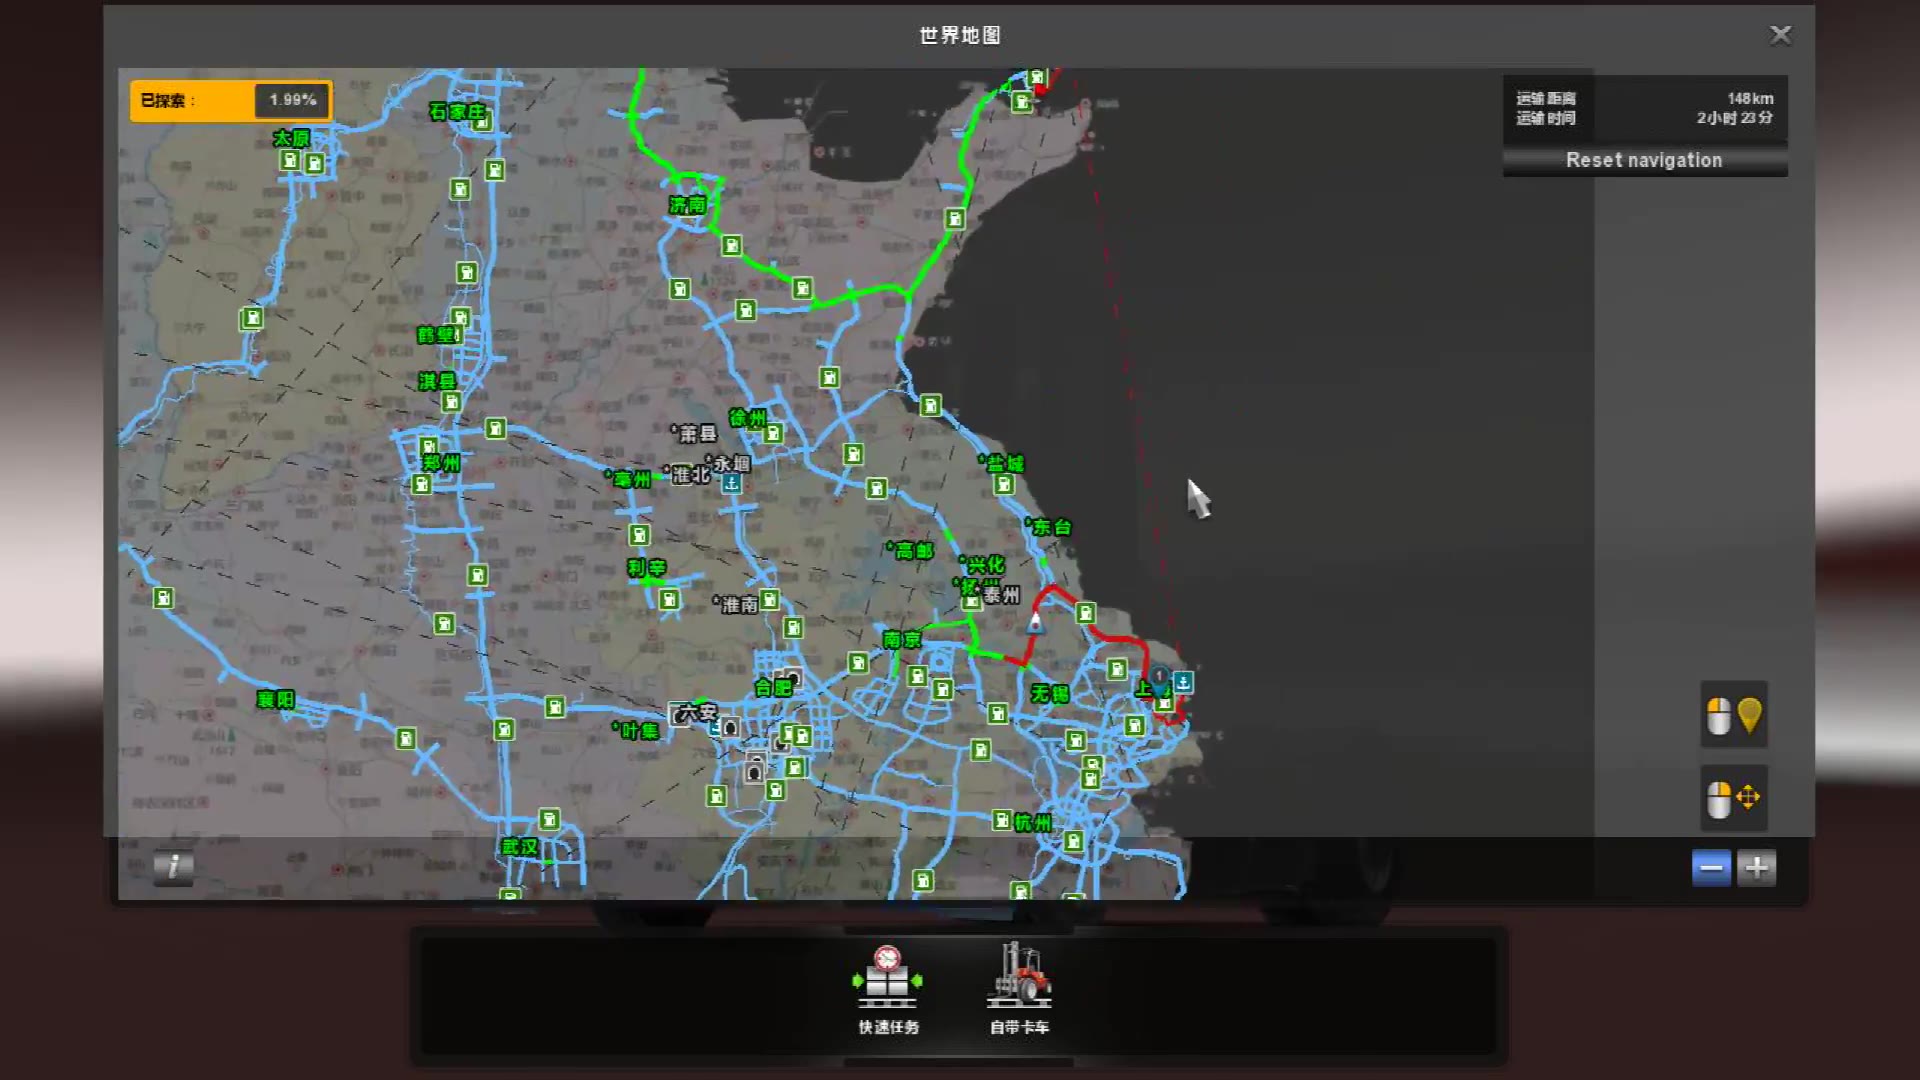Image resolution: width=1920 pixels, height=1080 pixels.
Task: Select the mouse pan-move icon
Action: tap(1734, 798)
